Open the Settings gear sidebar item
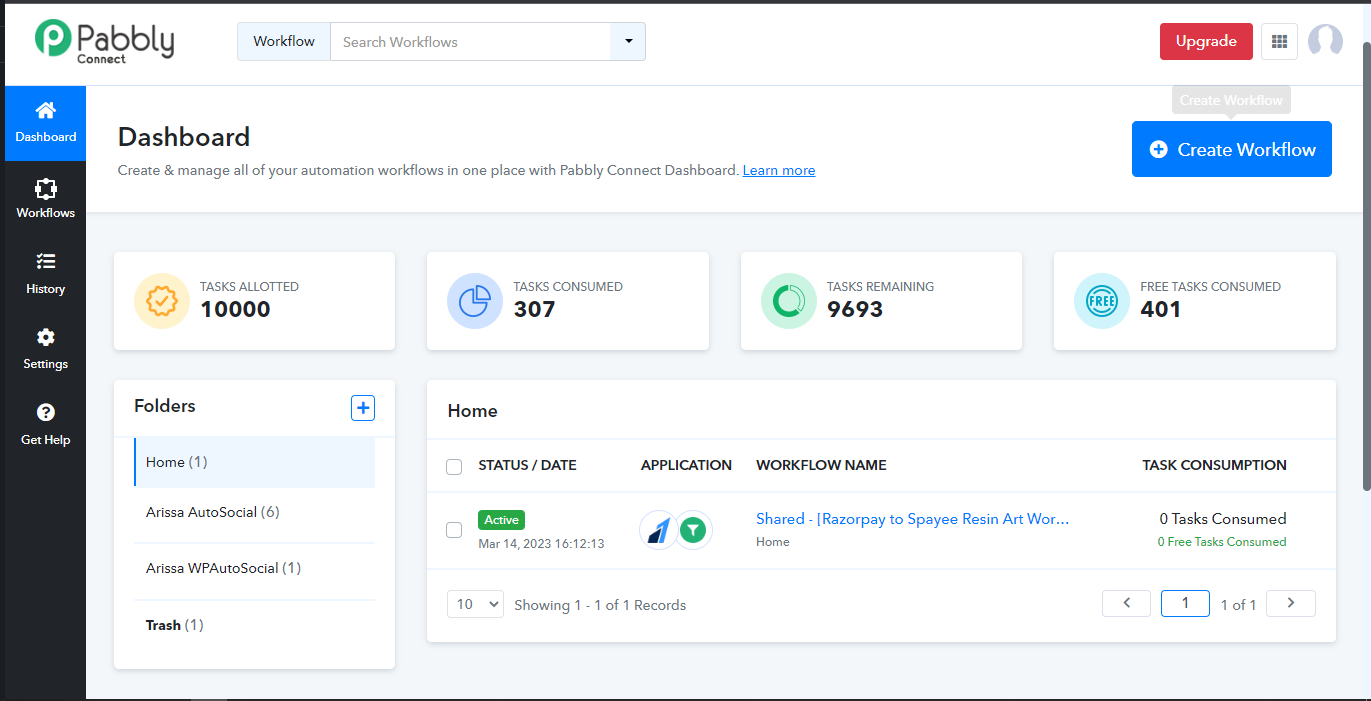This screenshot has width=1371, height=701. click(45, 350)
